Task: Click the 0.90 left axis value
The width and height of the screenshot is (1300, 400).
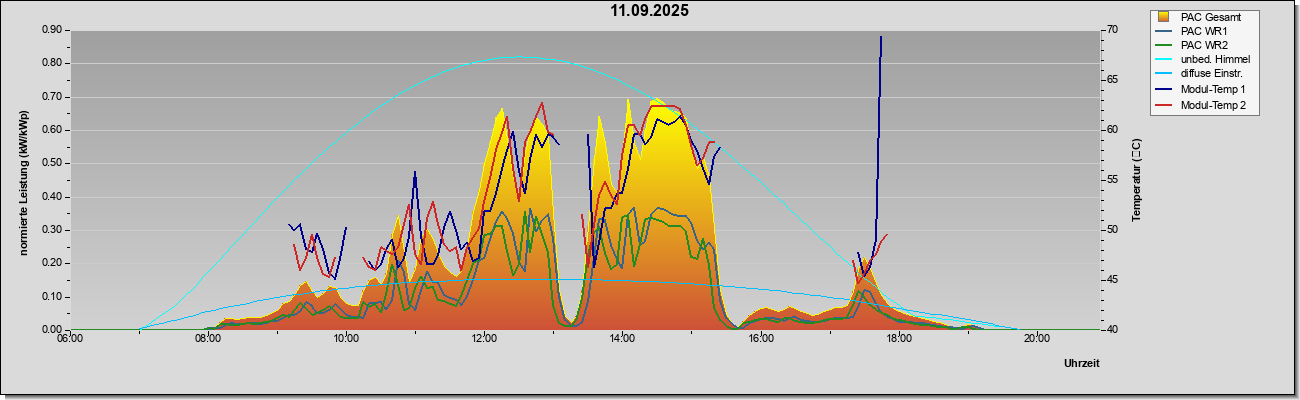Action: [51, 30]
